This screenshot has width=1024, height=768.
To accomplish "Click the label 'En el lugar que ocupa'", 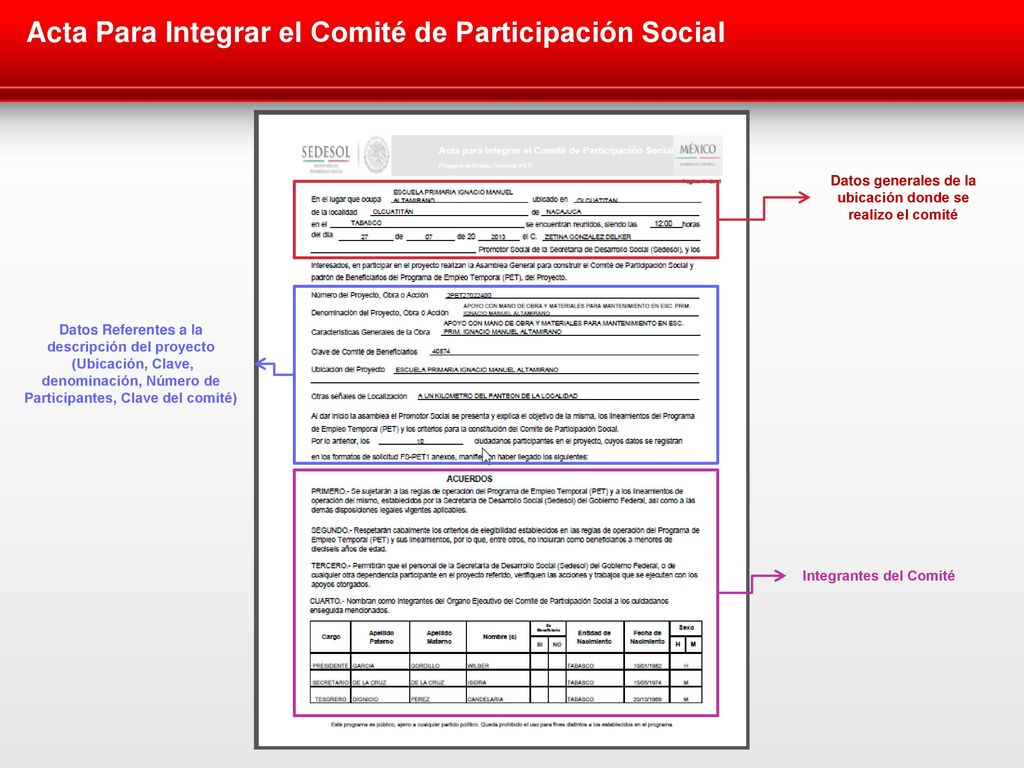I will click(x=346, y=199).
